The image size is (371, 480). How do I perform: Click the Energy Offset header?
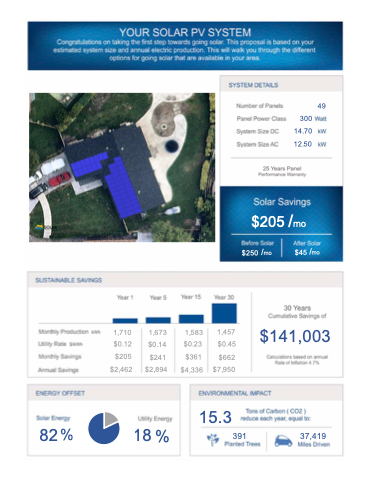point(60,393)
